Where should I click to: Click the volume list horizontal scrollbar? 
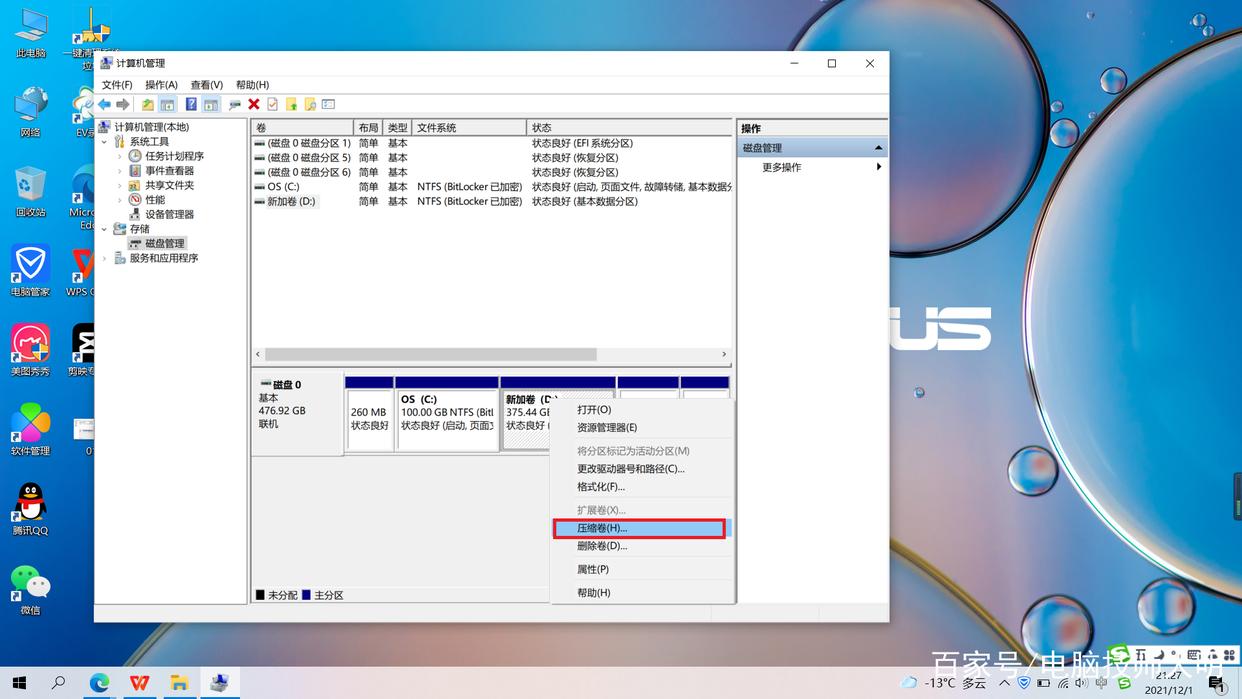pyautogui.click(x=430, y=354)
